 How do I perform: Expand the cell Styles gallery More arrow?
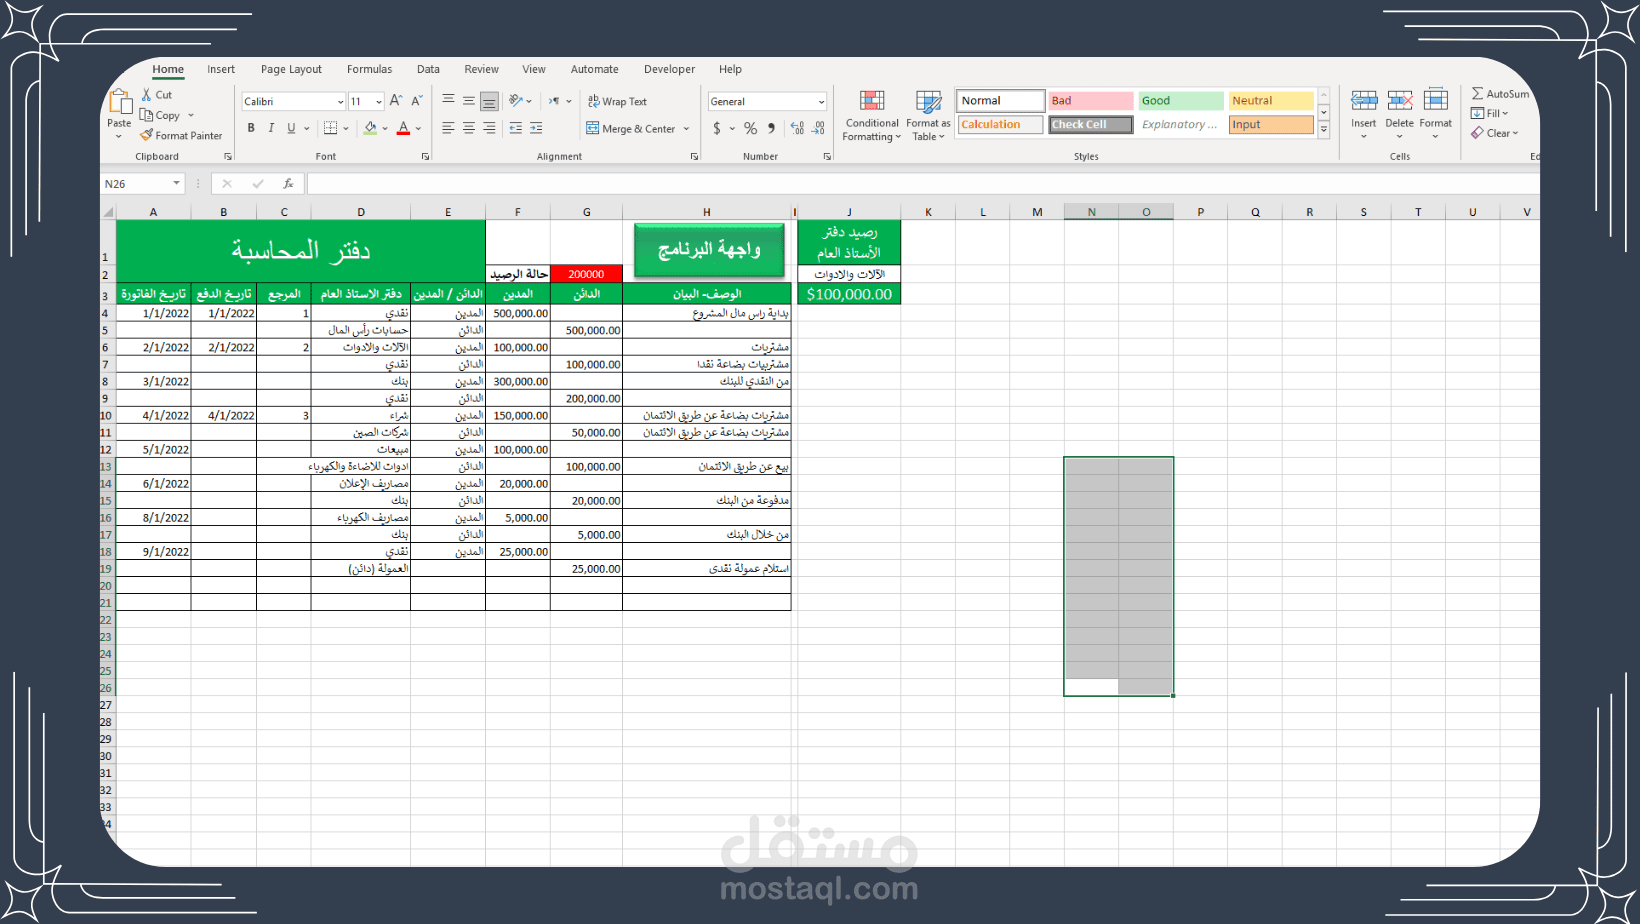[1323, 130]
